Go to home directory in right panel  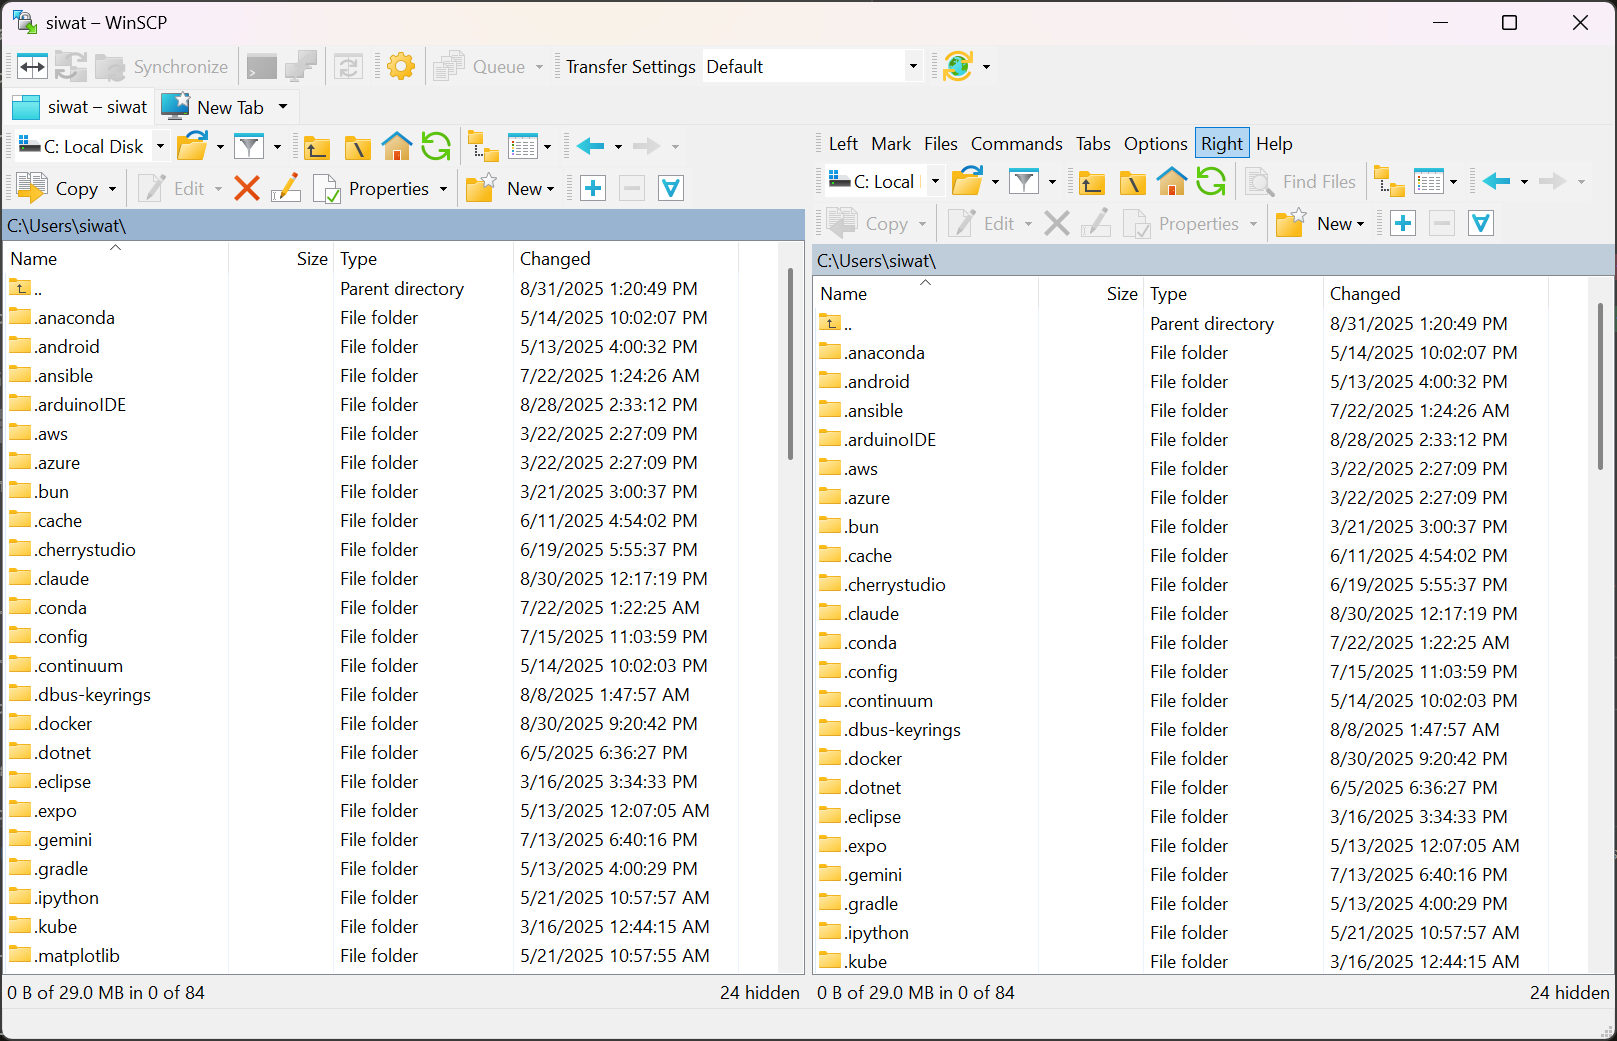click(x=1172, y=182)
